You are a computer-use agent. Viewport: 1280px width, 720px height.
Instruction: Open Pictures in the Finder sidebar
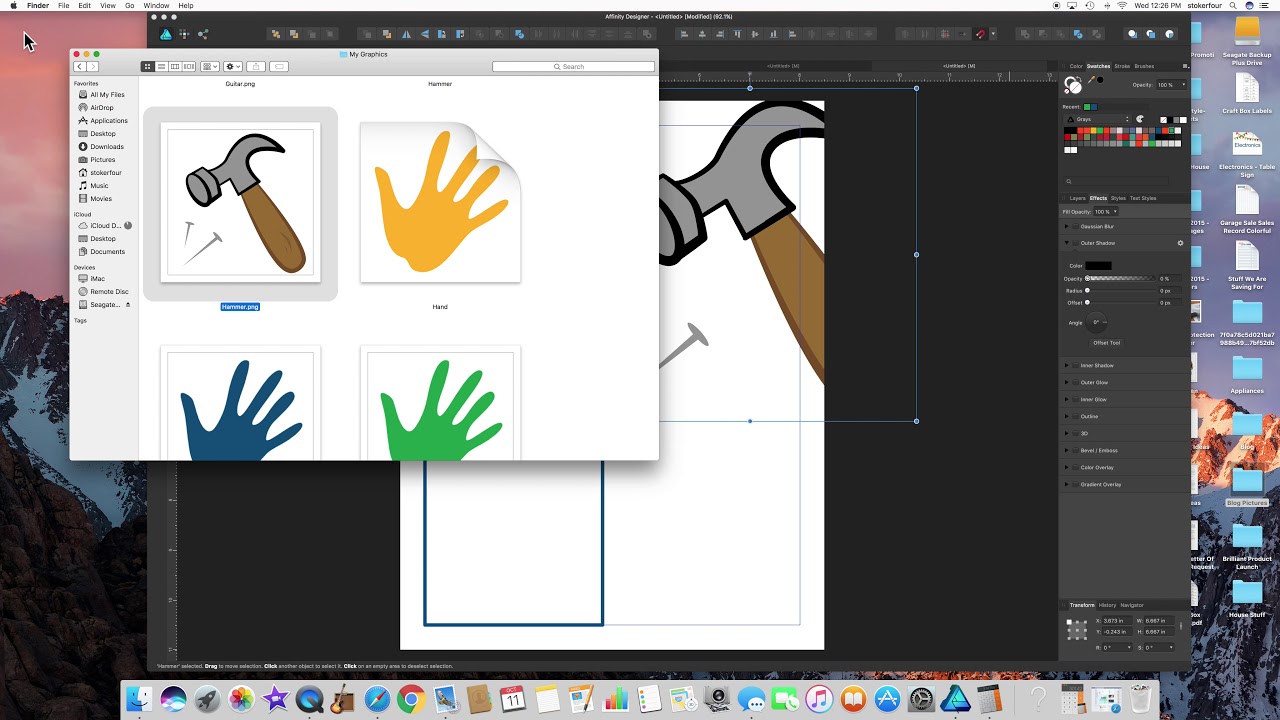(100, 160)
